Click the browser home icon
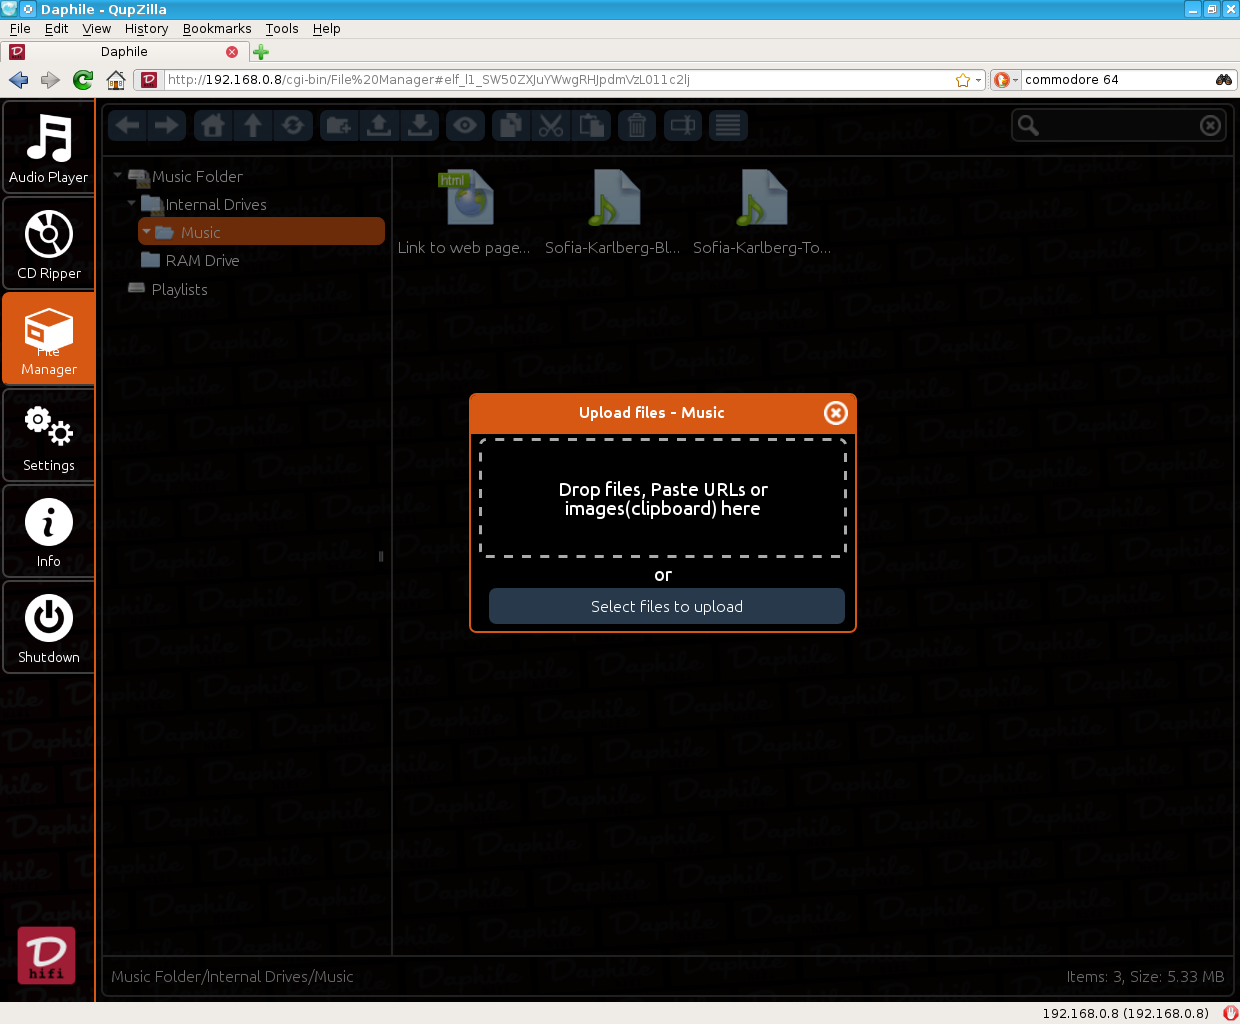 pyautogui.click(x=116, y=79)
